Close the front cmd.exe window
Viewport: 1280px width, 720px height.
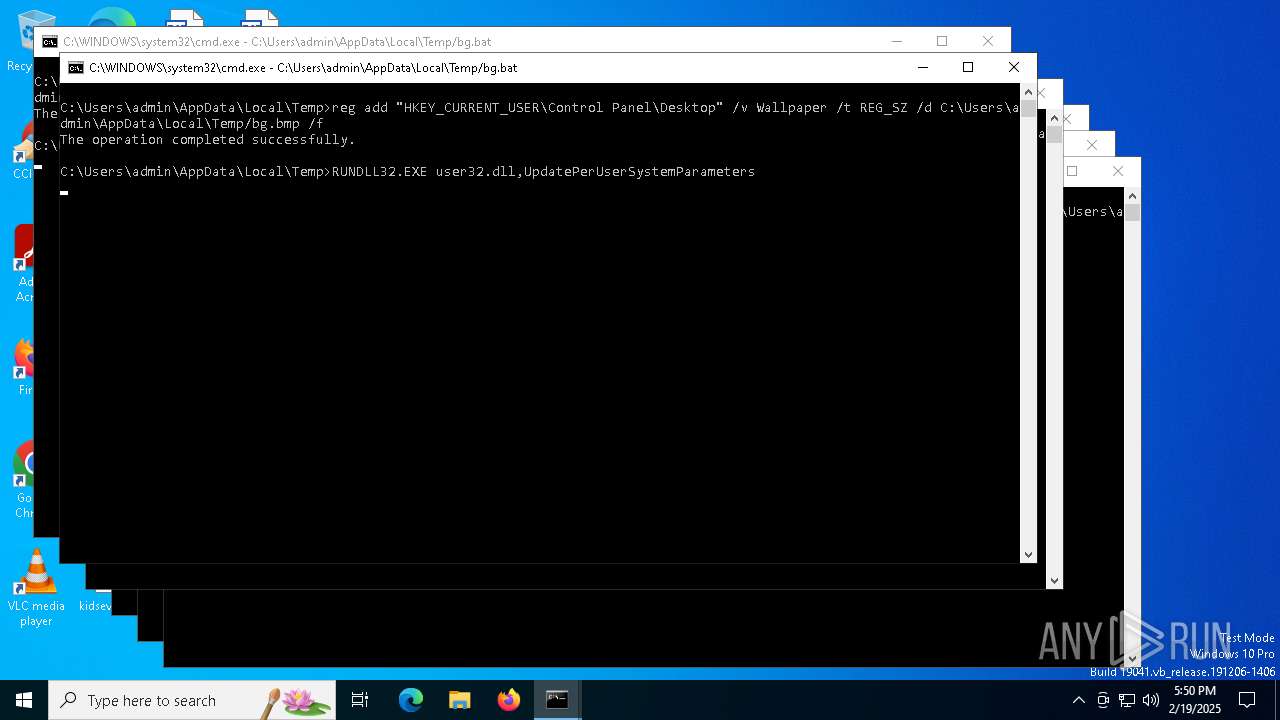[1014, 67]
